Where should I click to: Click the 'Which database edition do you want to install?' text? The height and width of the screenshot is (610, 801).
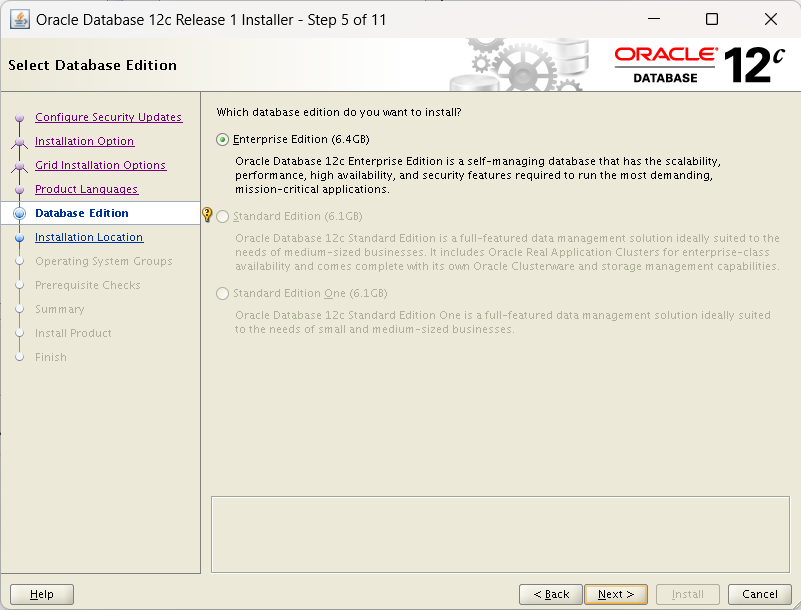(x=339, y=112)
